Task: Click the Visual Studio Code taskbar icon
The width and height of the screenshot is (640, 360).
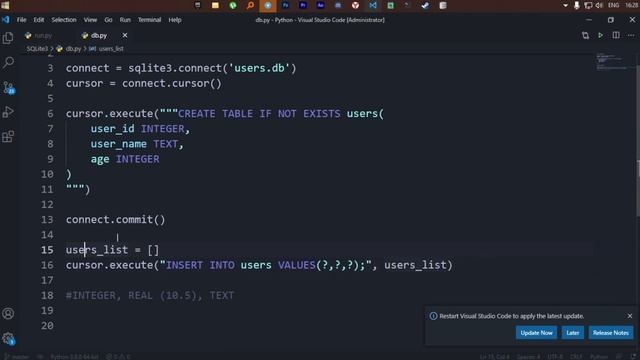Action: pyautogui.click(x=373, y=5)
